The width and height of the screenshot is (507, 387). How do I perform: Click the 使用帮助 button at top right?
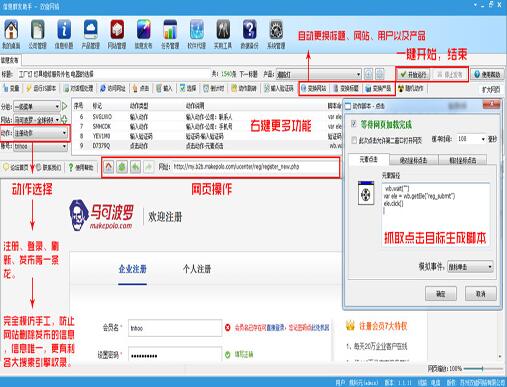(487, 74)
